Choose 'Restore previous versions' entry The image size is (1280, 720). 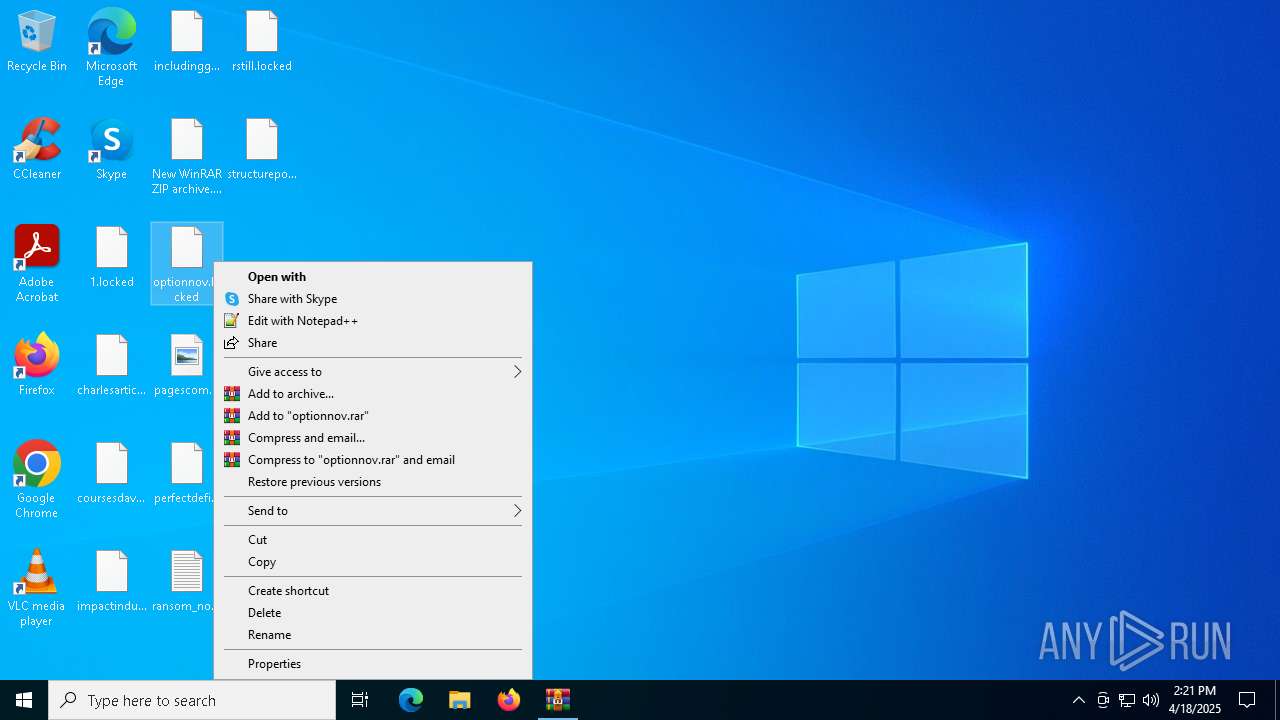pos(373,482)
